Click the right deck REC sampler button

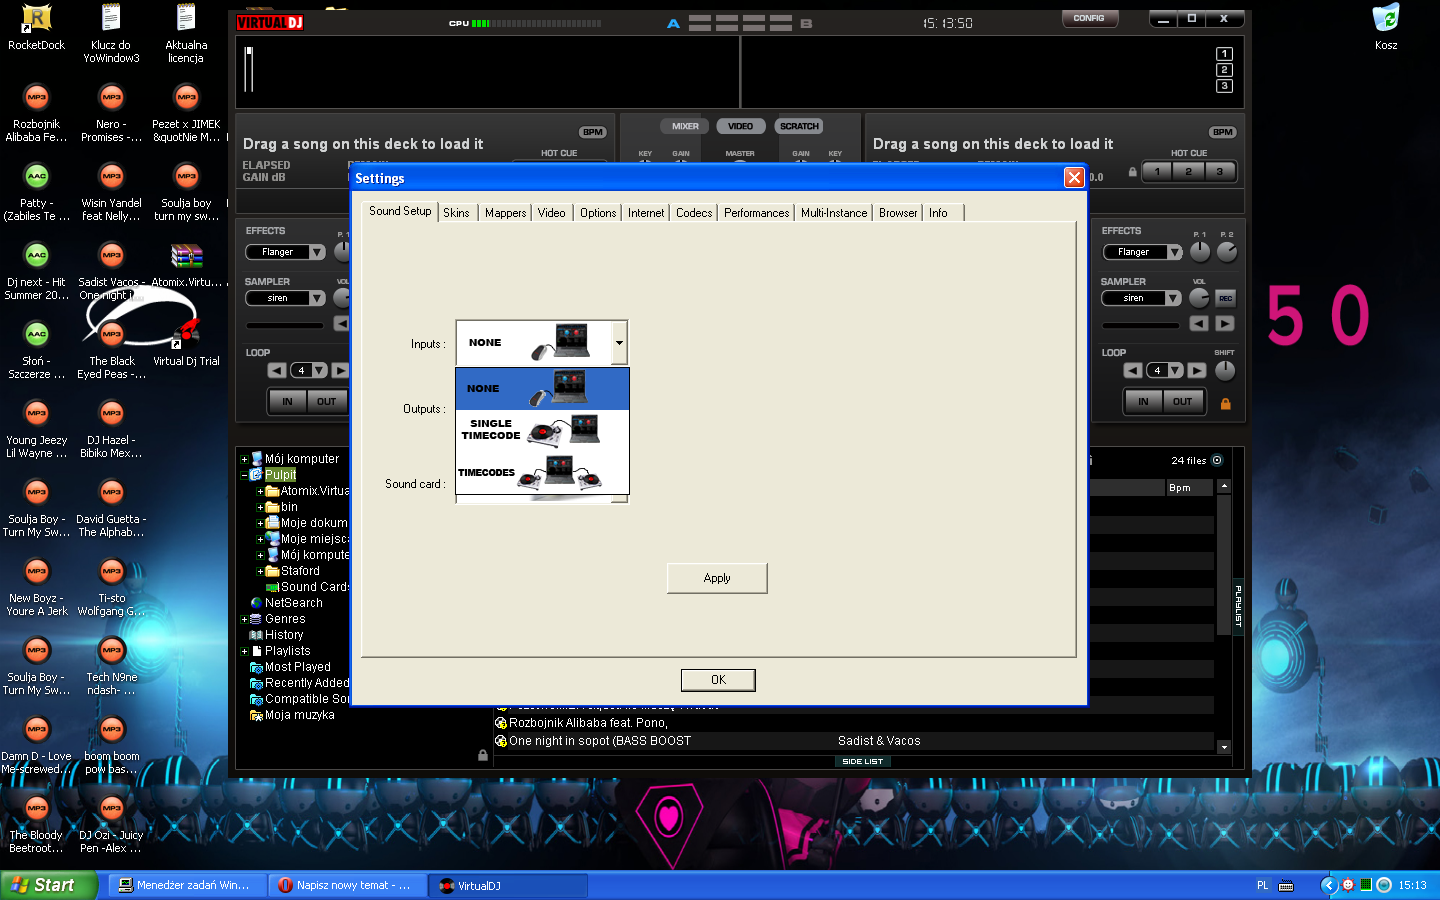click(x=1225, y=298)
